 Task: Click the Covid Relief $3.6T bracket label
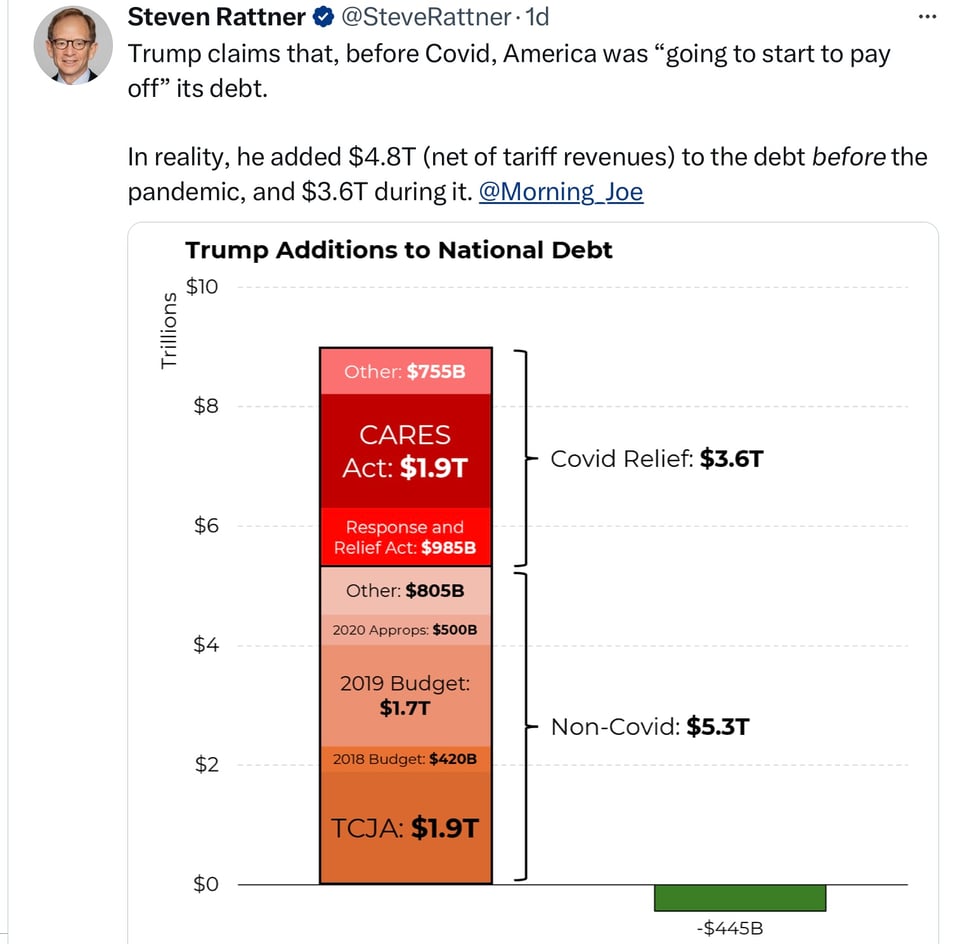coord(657,459)
